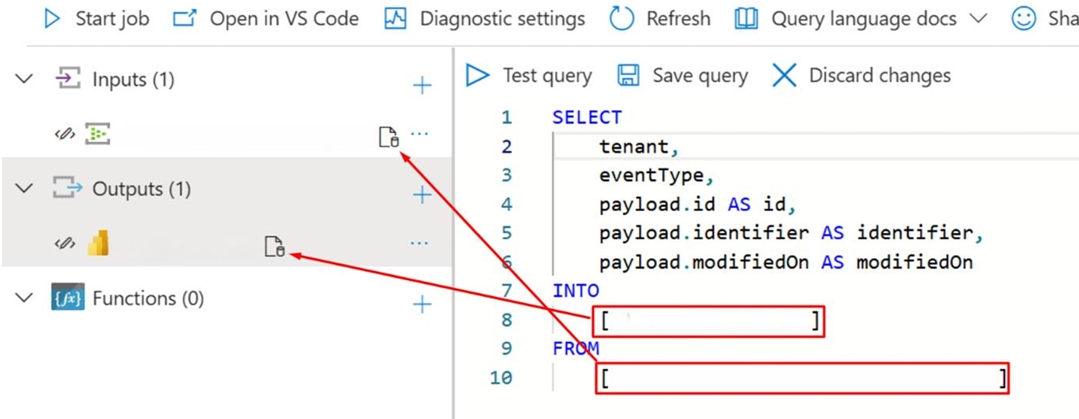The image size is (1079, 419).
Task: Save query using the disk icon
Action: 628,75
